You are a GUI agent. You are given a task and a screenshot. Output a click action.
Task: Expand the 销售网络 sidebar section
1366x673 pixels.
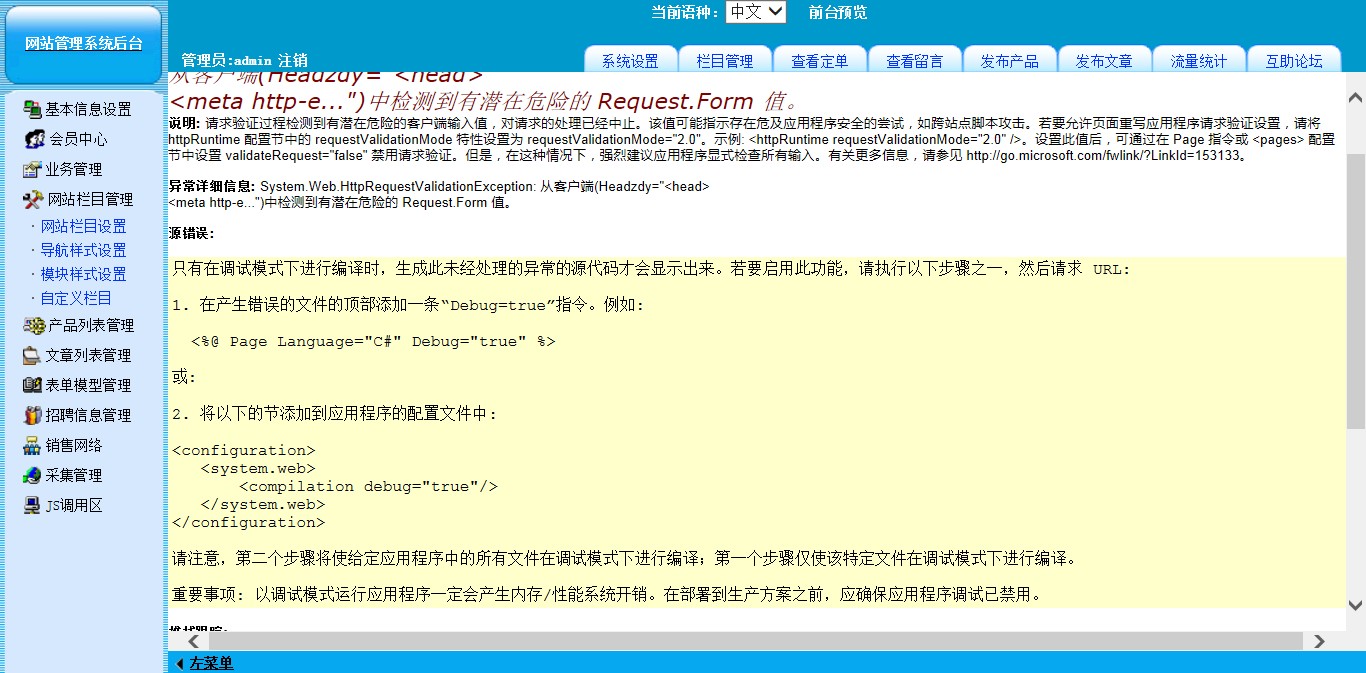(74, 445)
